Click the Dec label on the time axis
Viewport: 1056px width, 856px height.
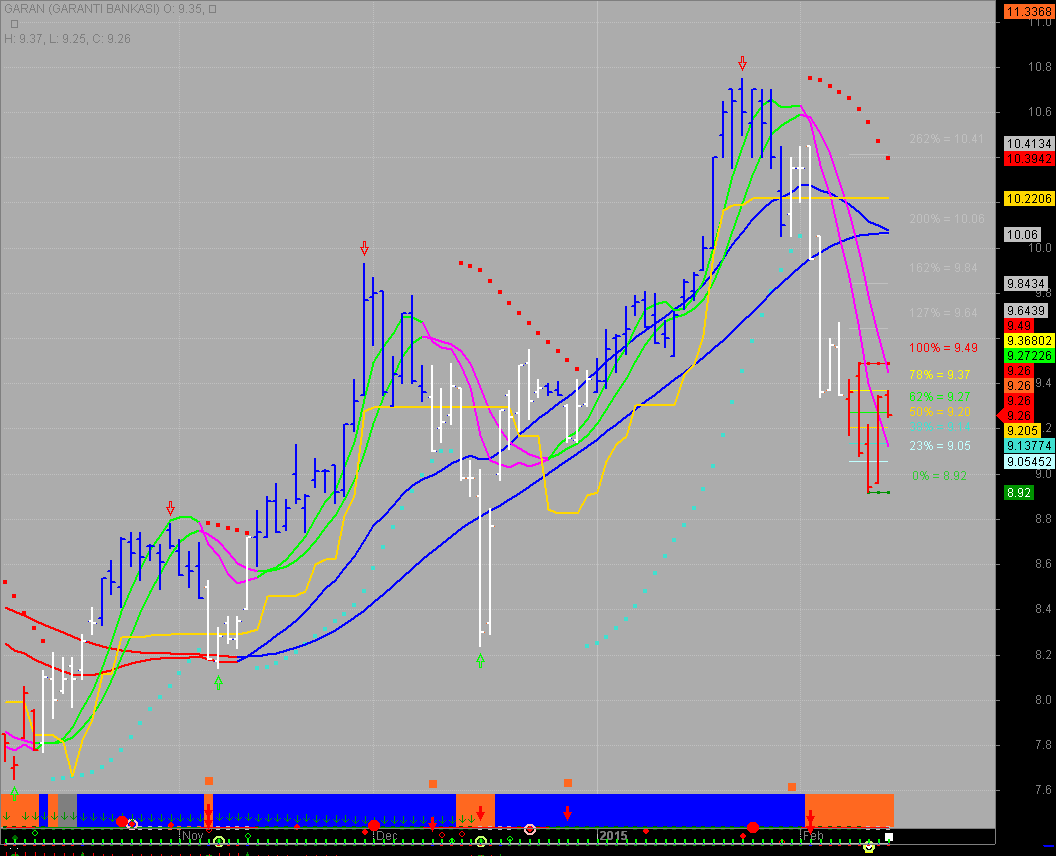pyautogui.click(x=386, y=835)
